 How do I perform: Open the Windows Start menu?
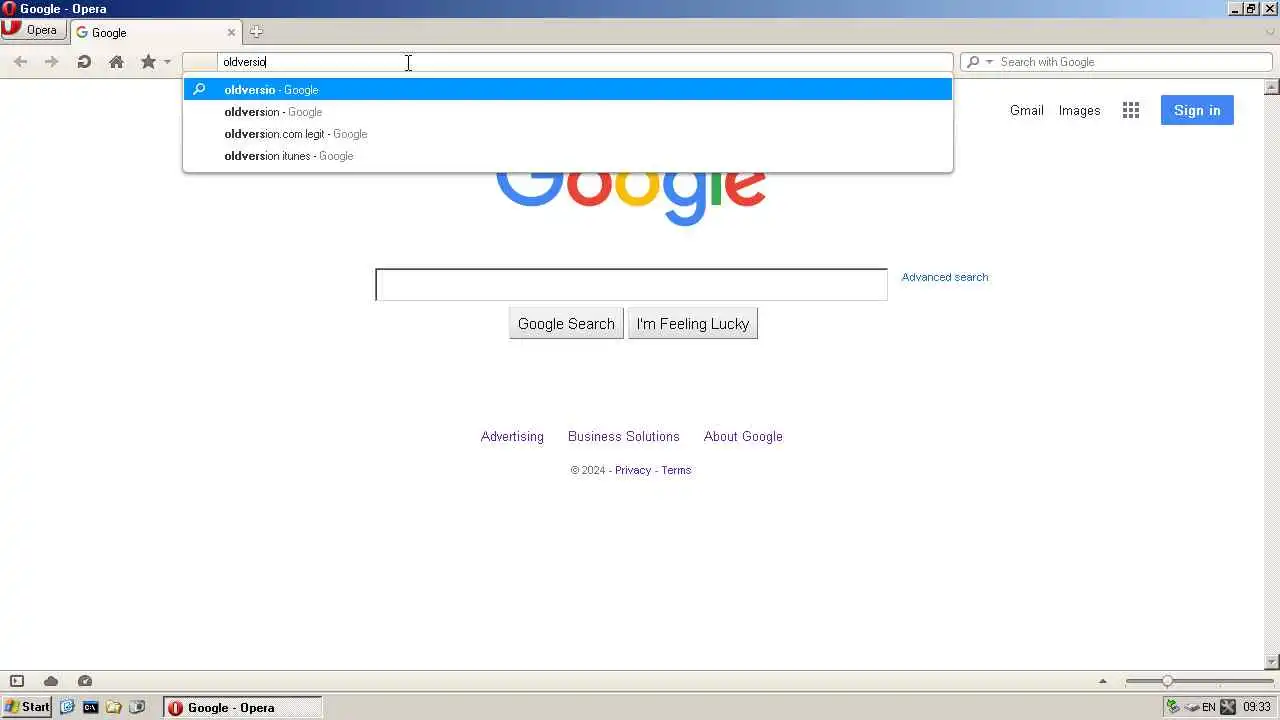[27, 707]
